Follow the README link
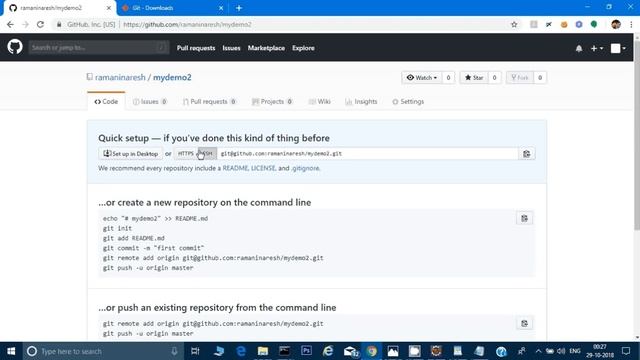Image resolution: width=640 pixels, height=360 pixels. point(235,168)
